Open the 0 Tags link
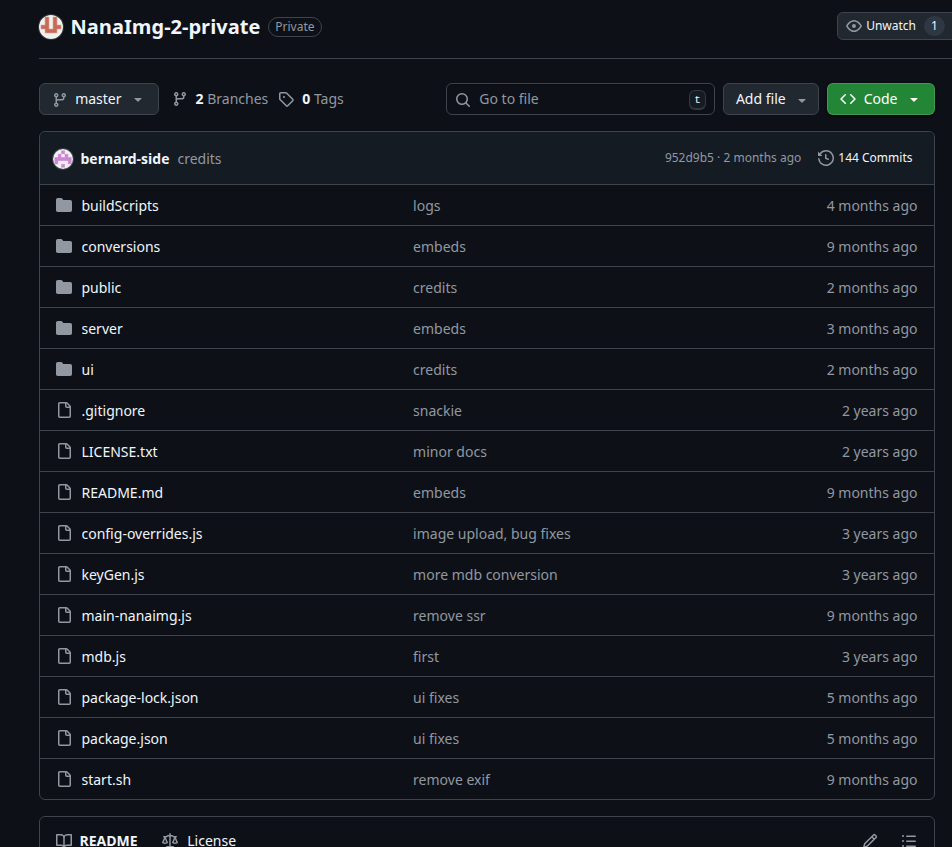The height and width of the screenshot is (847, 952). (311, 99)
